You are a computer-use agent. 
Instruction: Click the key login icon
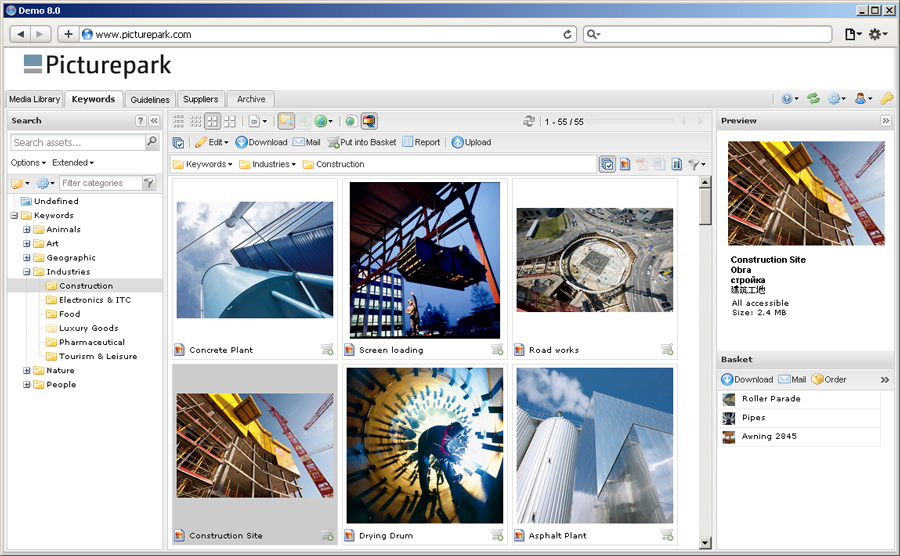[x=886, y=99]
